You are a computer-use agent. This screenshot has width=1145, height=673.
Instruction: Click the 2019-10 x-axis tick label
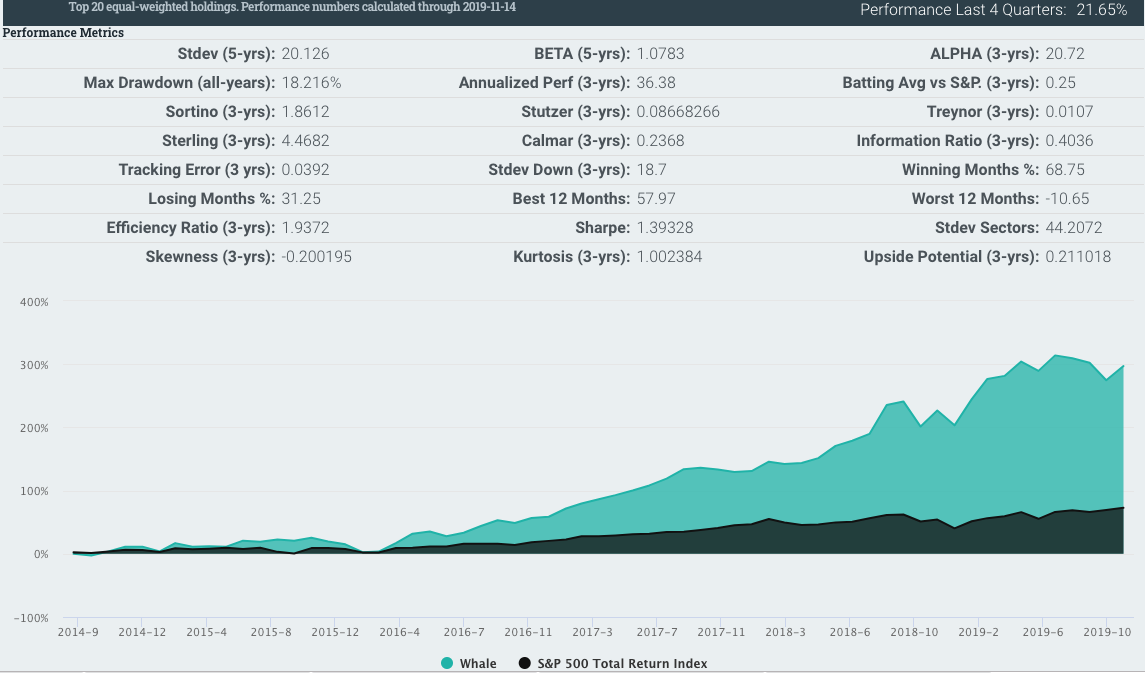point(1107,632)
